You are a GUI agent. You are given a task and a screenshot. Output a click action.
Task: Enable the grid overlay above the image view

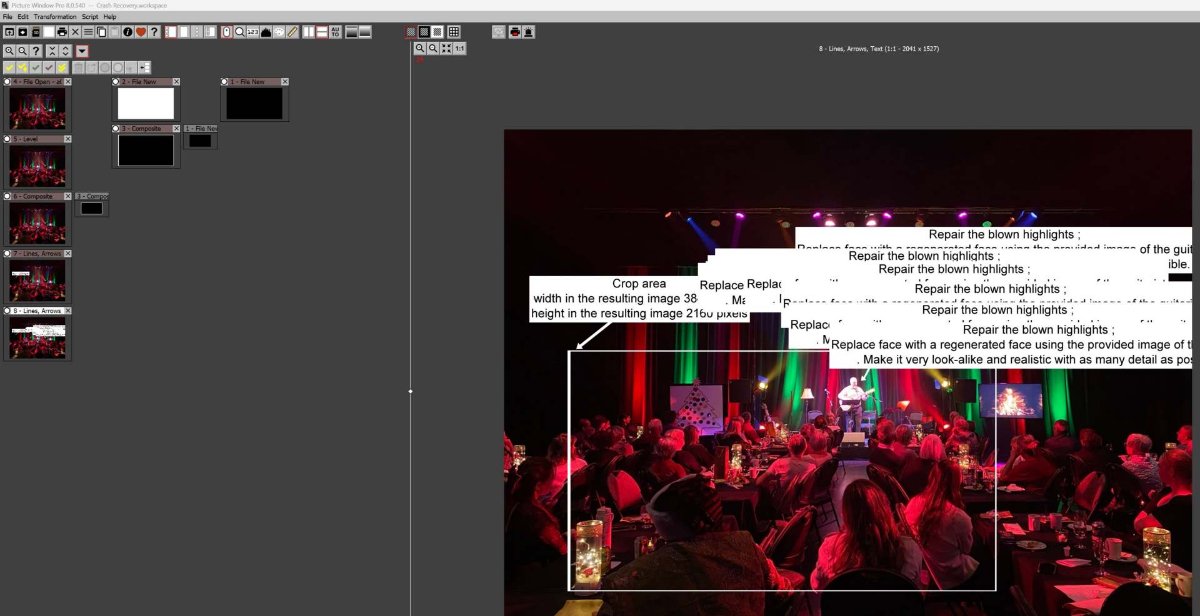[454, 32]
